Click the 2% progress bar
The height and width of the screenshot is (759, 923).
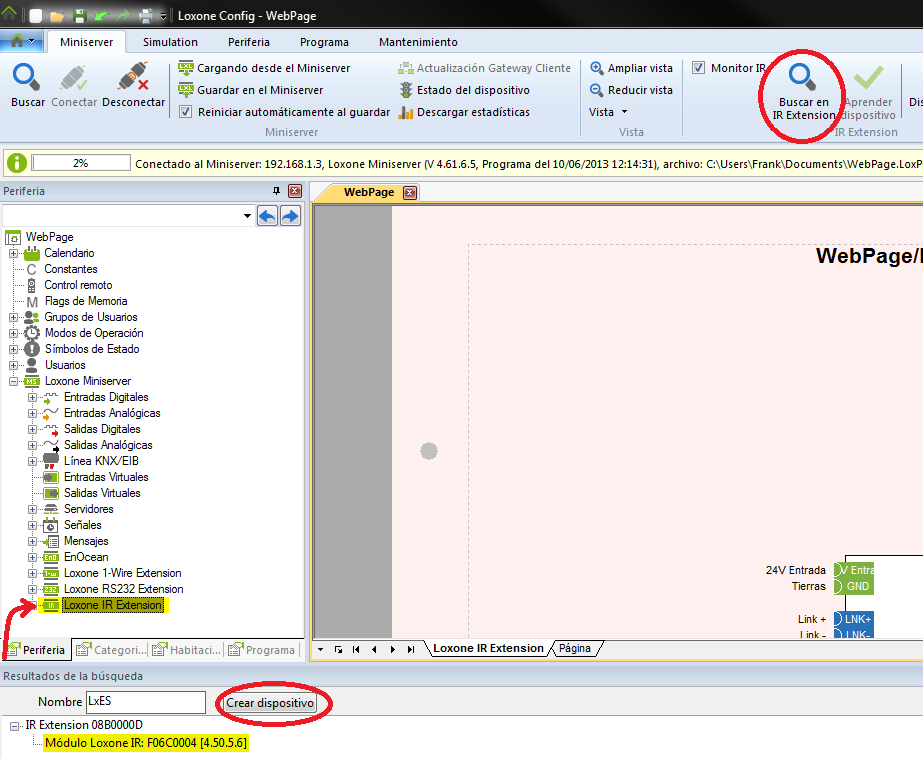80,163
